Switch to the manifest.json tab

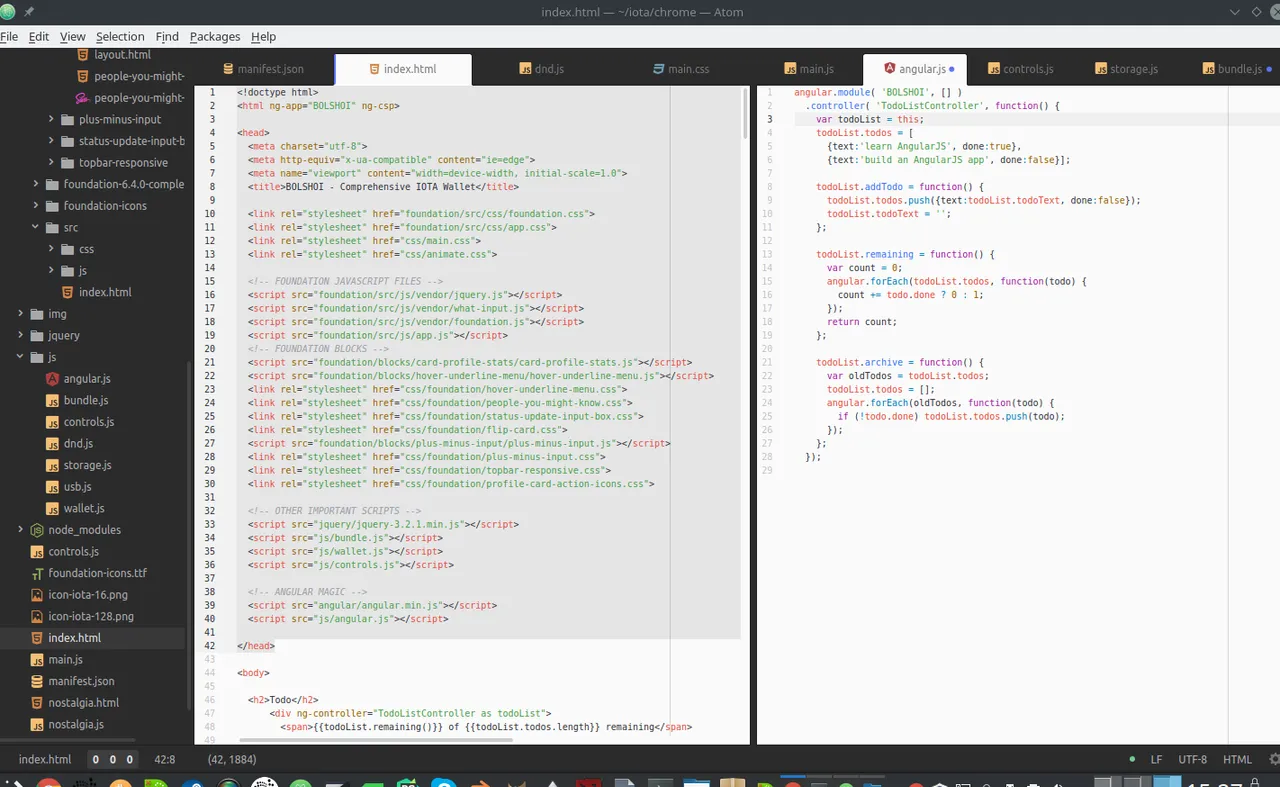point(264,69)
